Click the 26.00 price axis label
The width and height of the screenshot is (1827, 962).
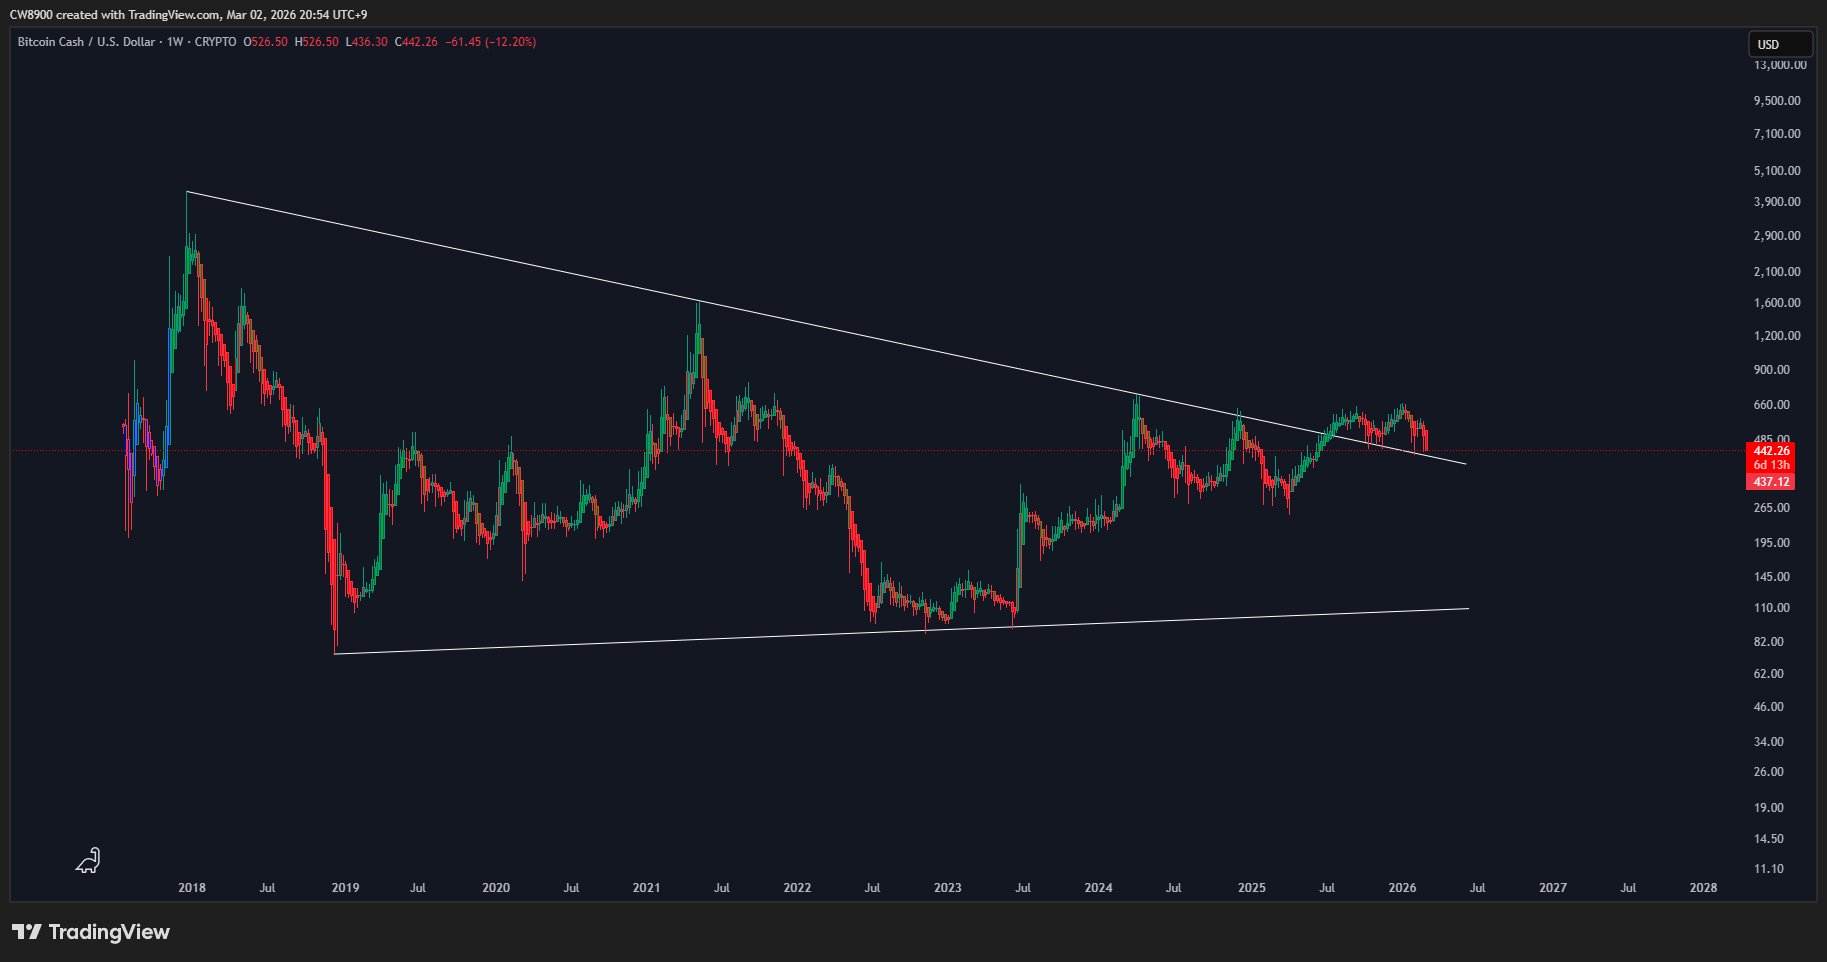coord(1769,772)
